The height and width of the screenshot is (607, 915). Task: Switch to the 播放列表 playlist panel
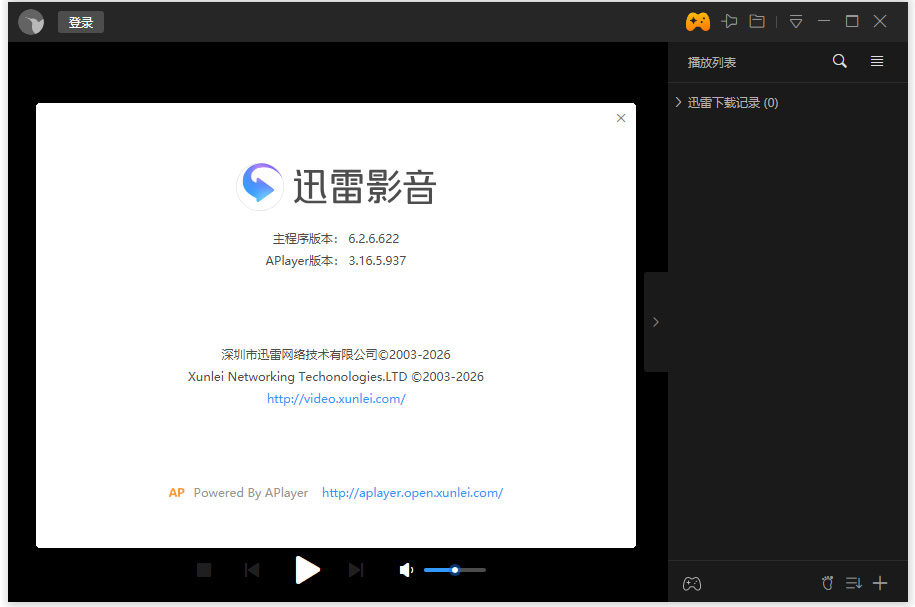tap(711, 61)
